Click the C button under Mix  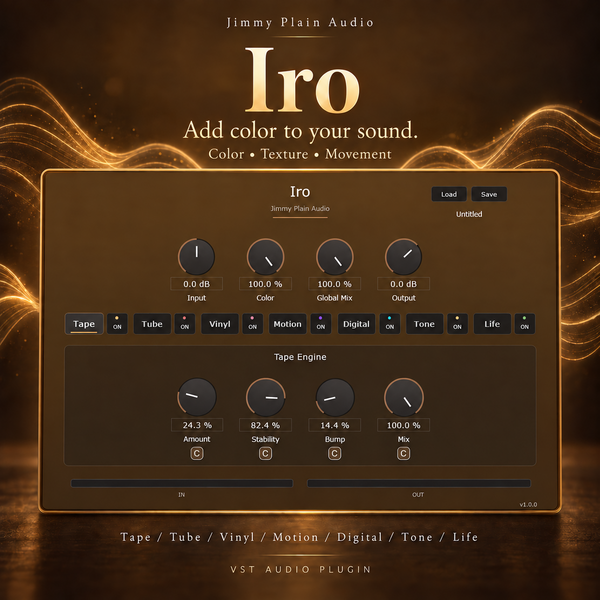[x=403, y=453]
